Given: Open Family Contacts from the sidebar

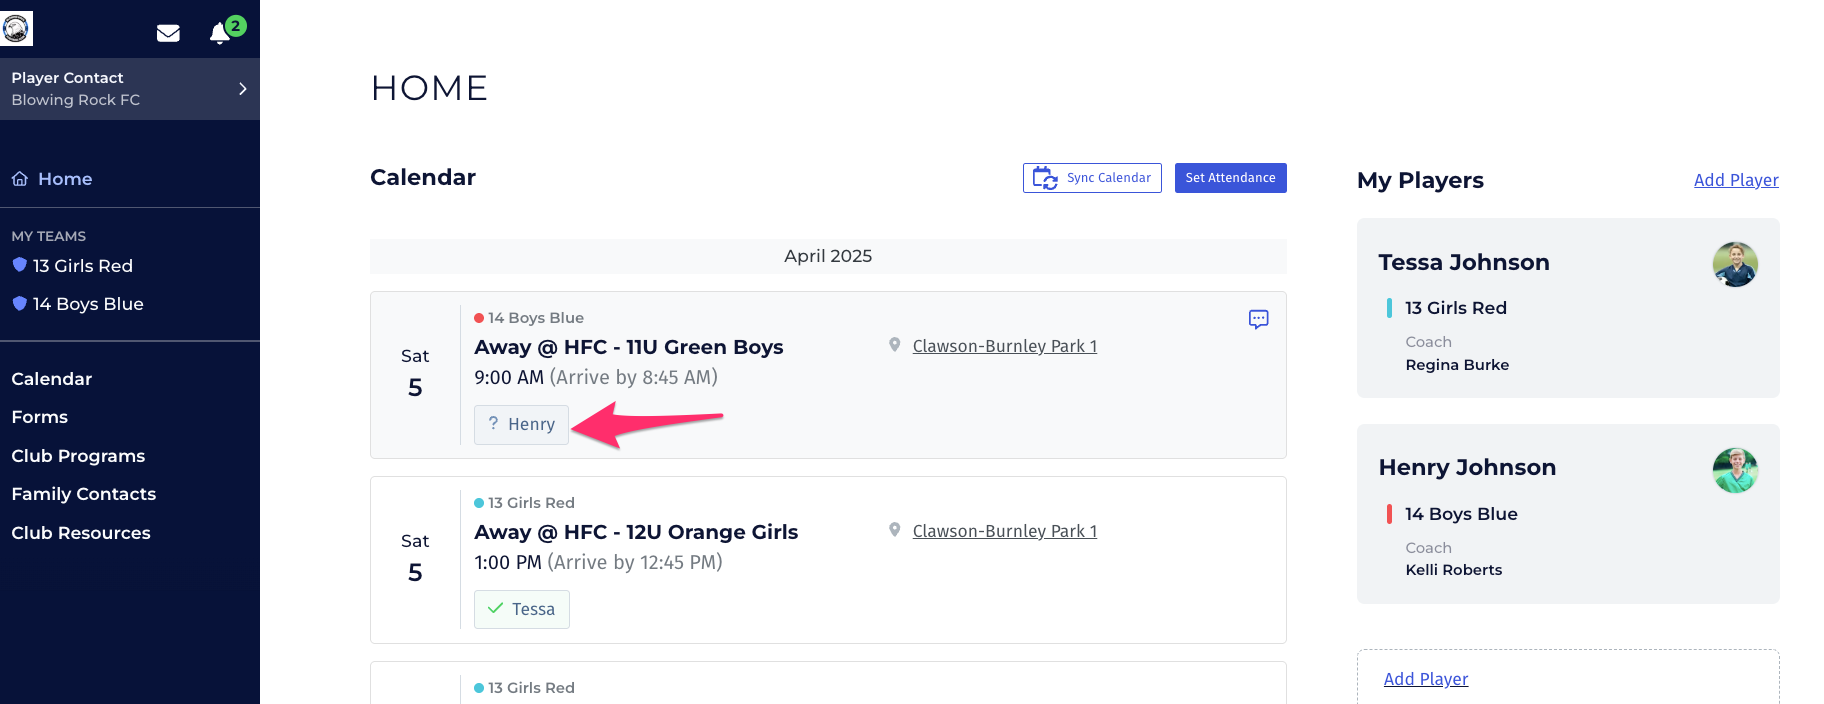Looking at the screenshot, I should (84, 494).
